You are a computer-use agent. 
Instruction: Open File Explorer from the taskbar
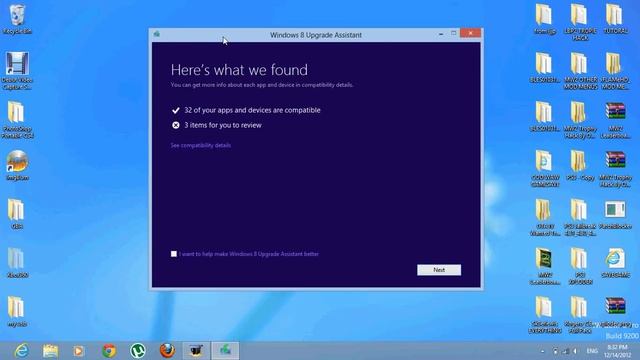pyautogui.click(x=50, y=351)
